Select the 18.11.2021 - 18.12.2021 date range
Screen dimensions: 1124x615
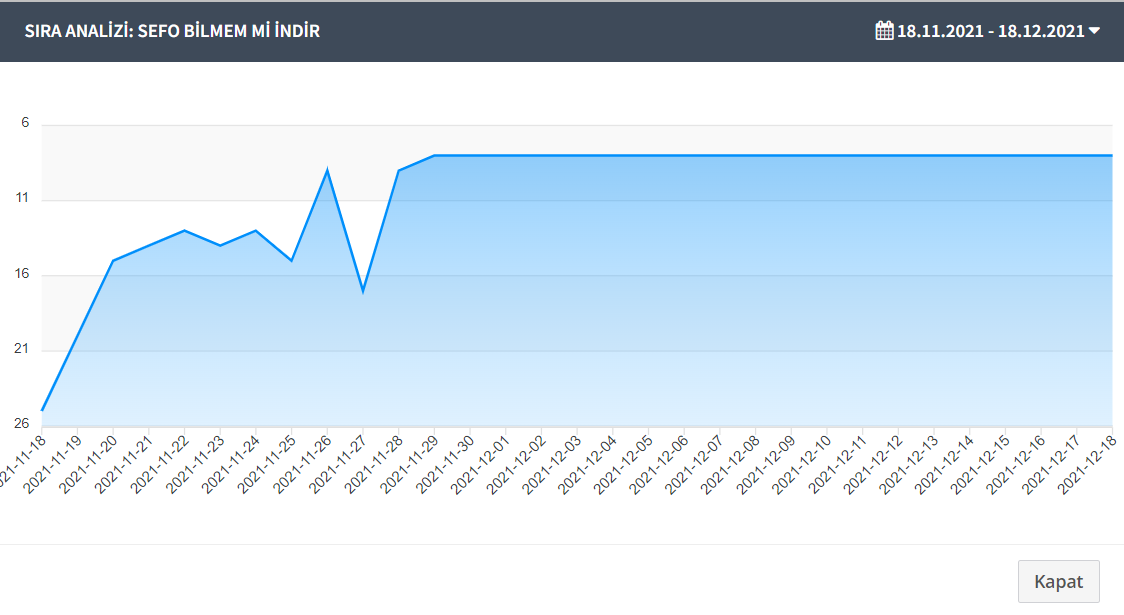click(x=991, y=31)
